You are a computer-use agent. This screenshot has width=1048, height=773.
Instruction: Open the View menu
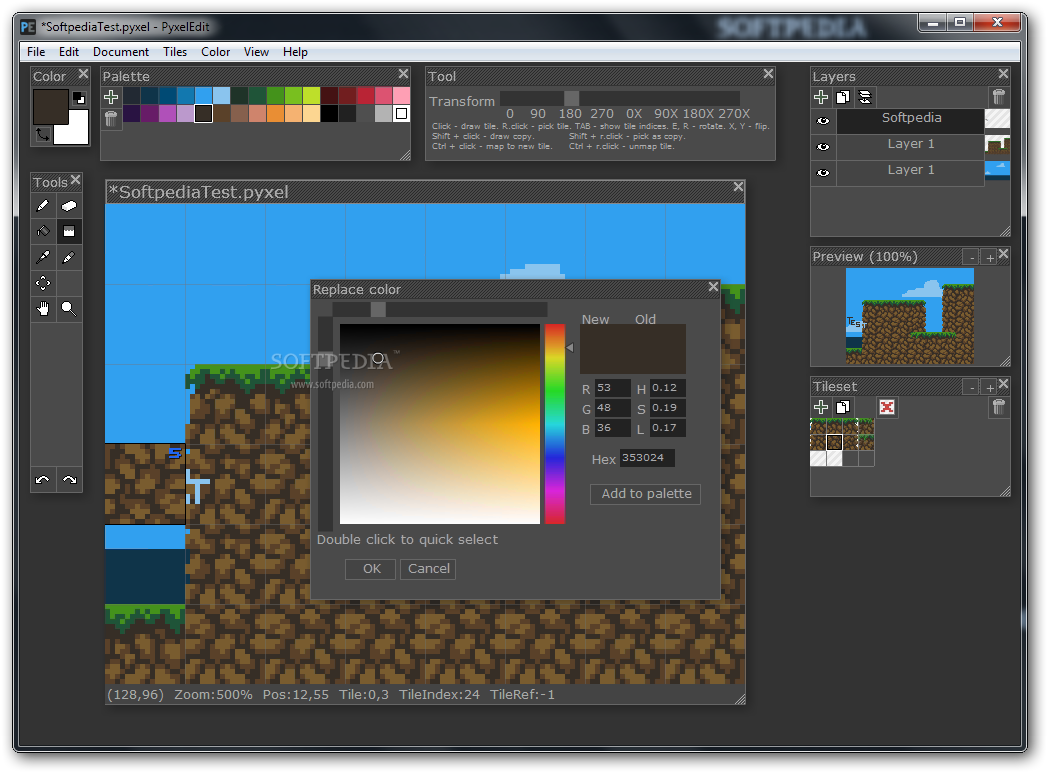256,51
